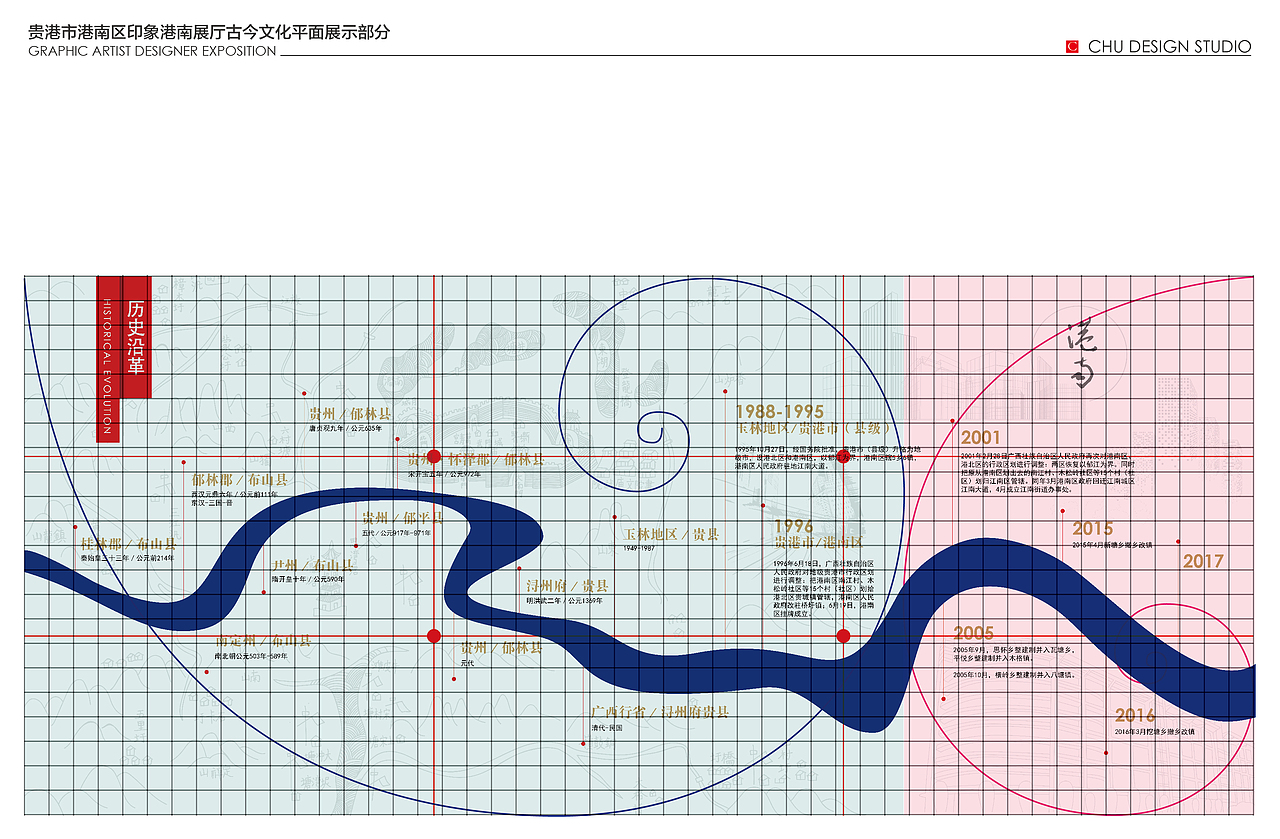Click the 贵州／郁林县 heading dated 公元635年
Image resolution: width=1280 pixels, height=839 pixels.
point(350,414)
